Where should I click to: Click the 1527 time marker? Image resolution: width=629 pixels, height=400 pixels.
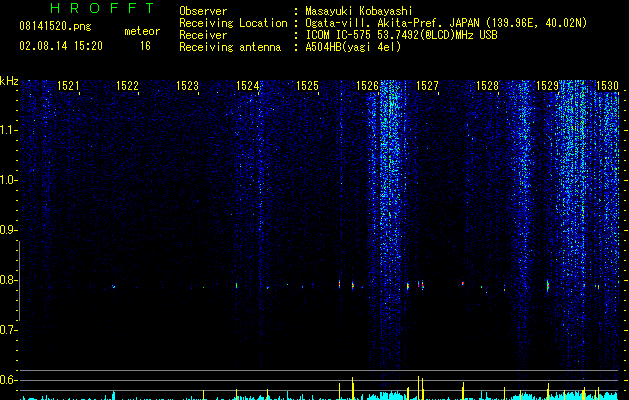click(x=427, y=85)
